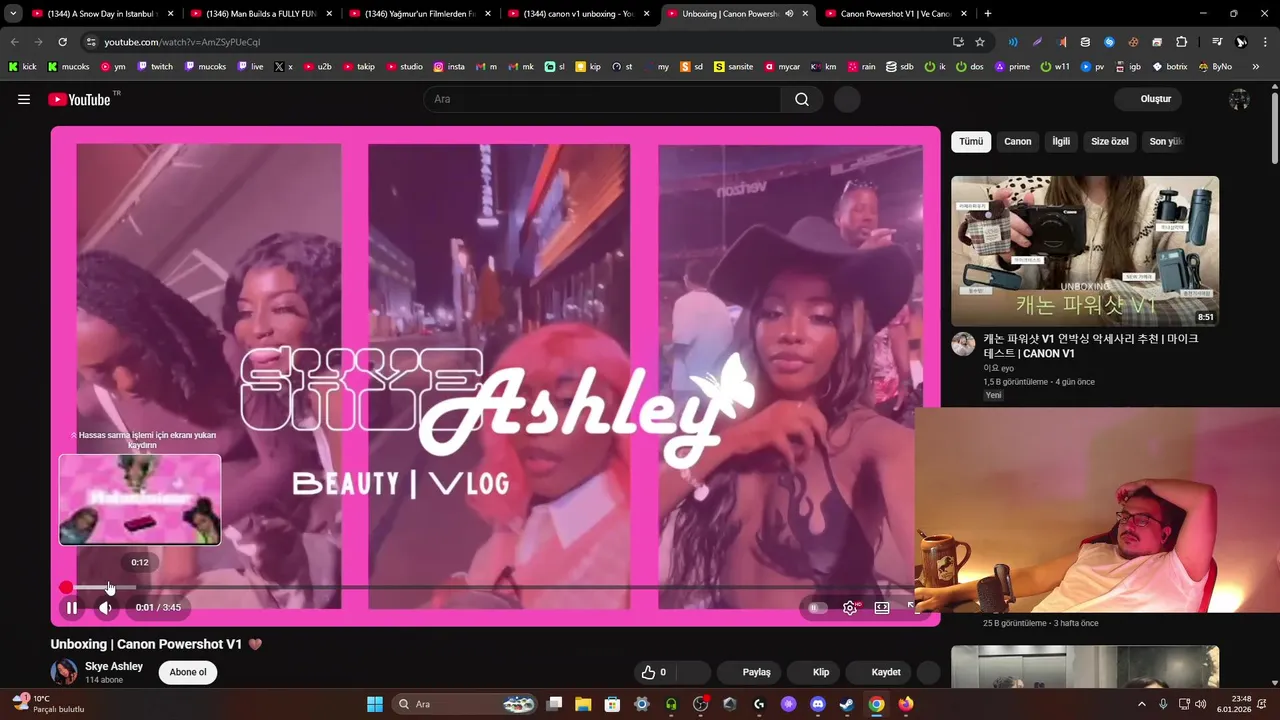This screenshot has height=720, width=1280.
Task: Open Microsoft Store from taskbar
Action: 612,704
